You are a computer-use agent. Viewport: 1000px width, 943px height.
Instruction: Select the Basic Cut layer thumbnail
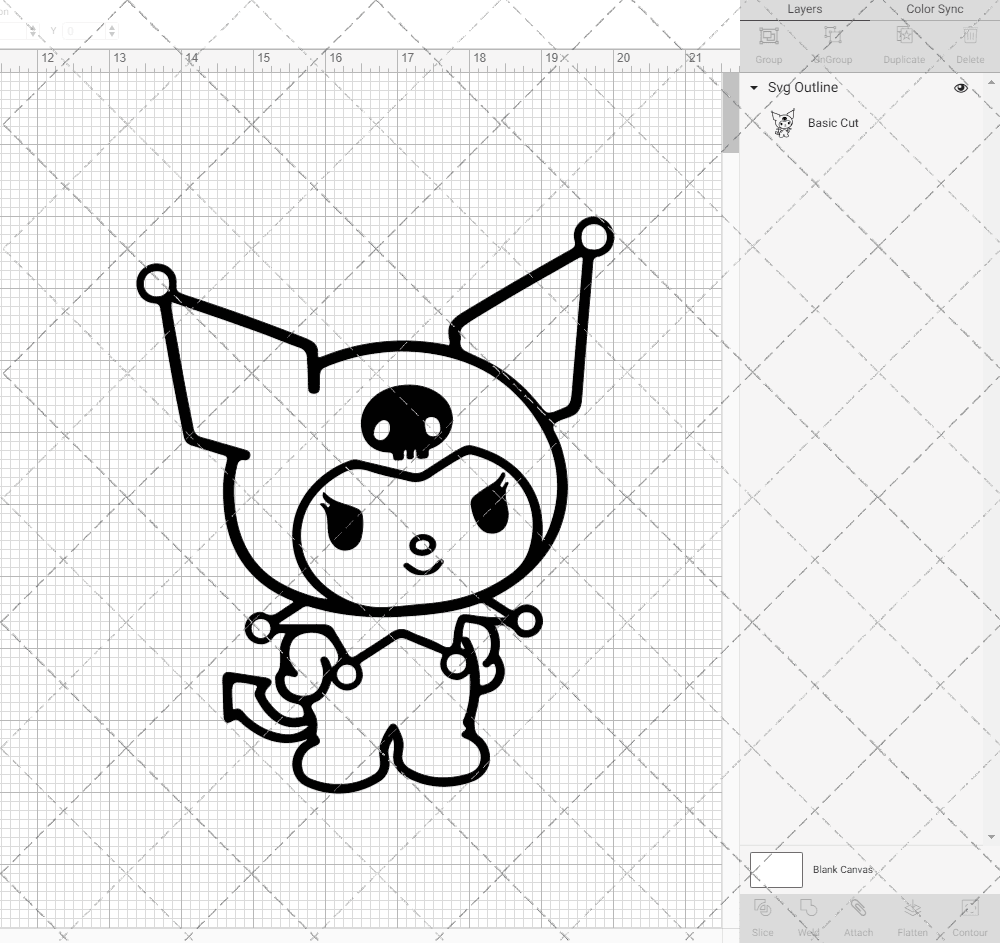point(783,123)
